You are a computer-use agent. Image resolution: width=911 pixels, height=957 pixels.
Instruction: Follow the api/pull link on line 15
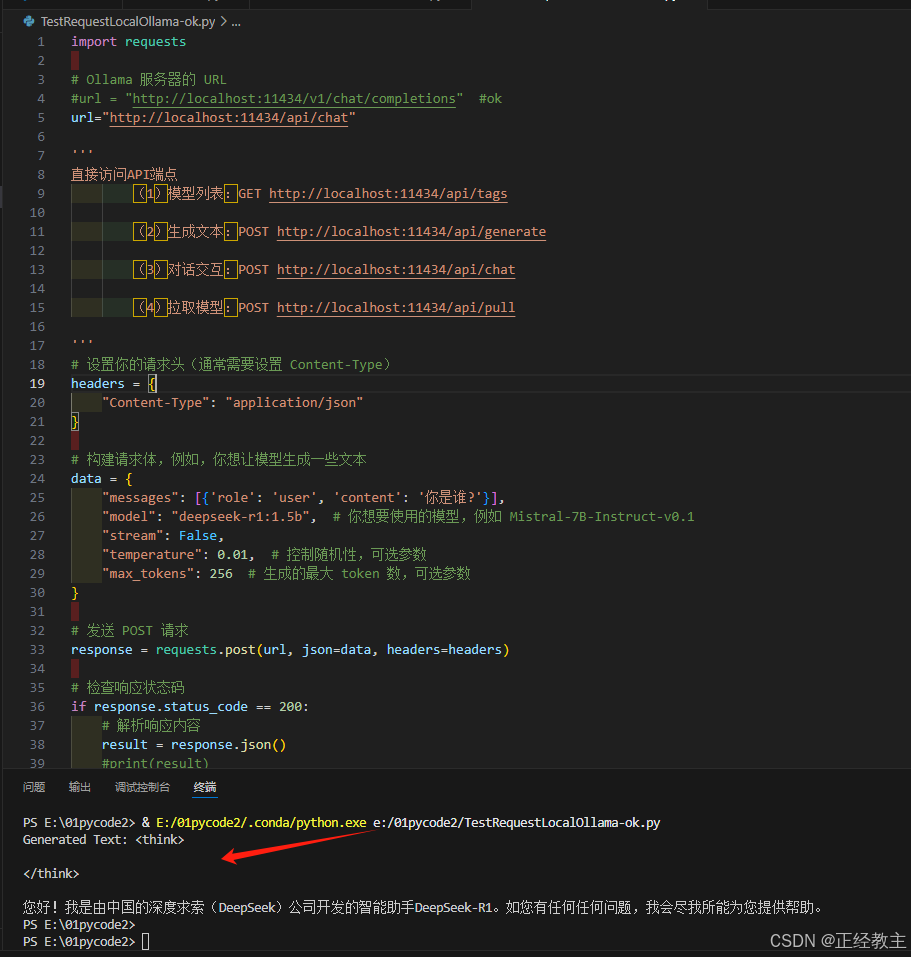[x=396, y=308]
